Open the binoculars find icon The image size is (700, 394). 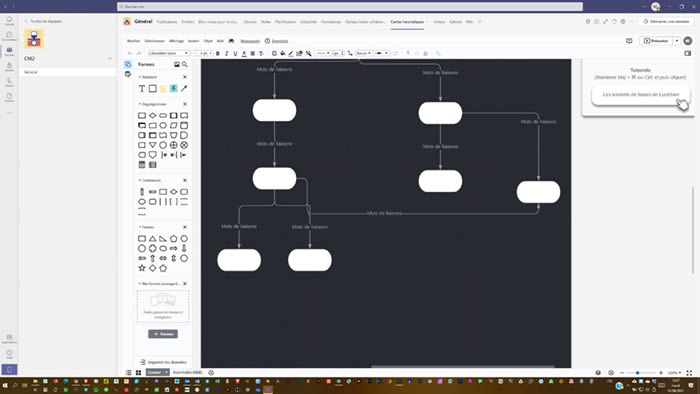point(231,41)
